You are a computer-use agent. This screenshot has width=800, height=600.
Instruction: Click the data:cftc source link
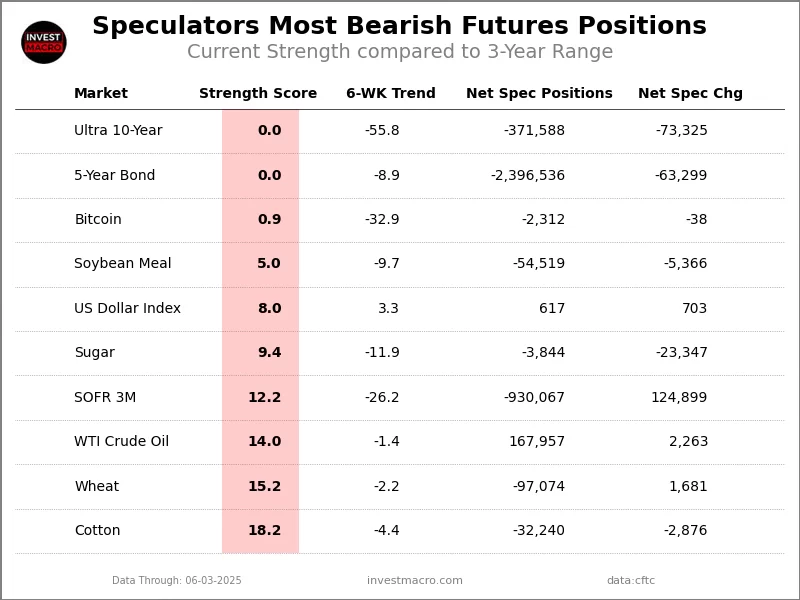631,581
